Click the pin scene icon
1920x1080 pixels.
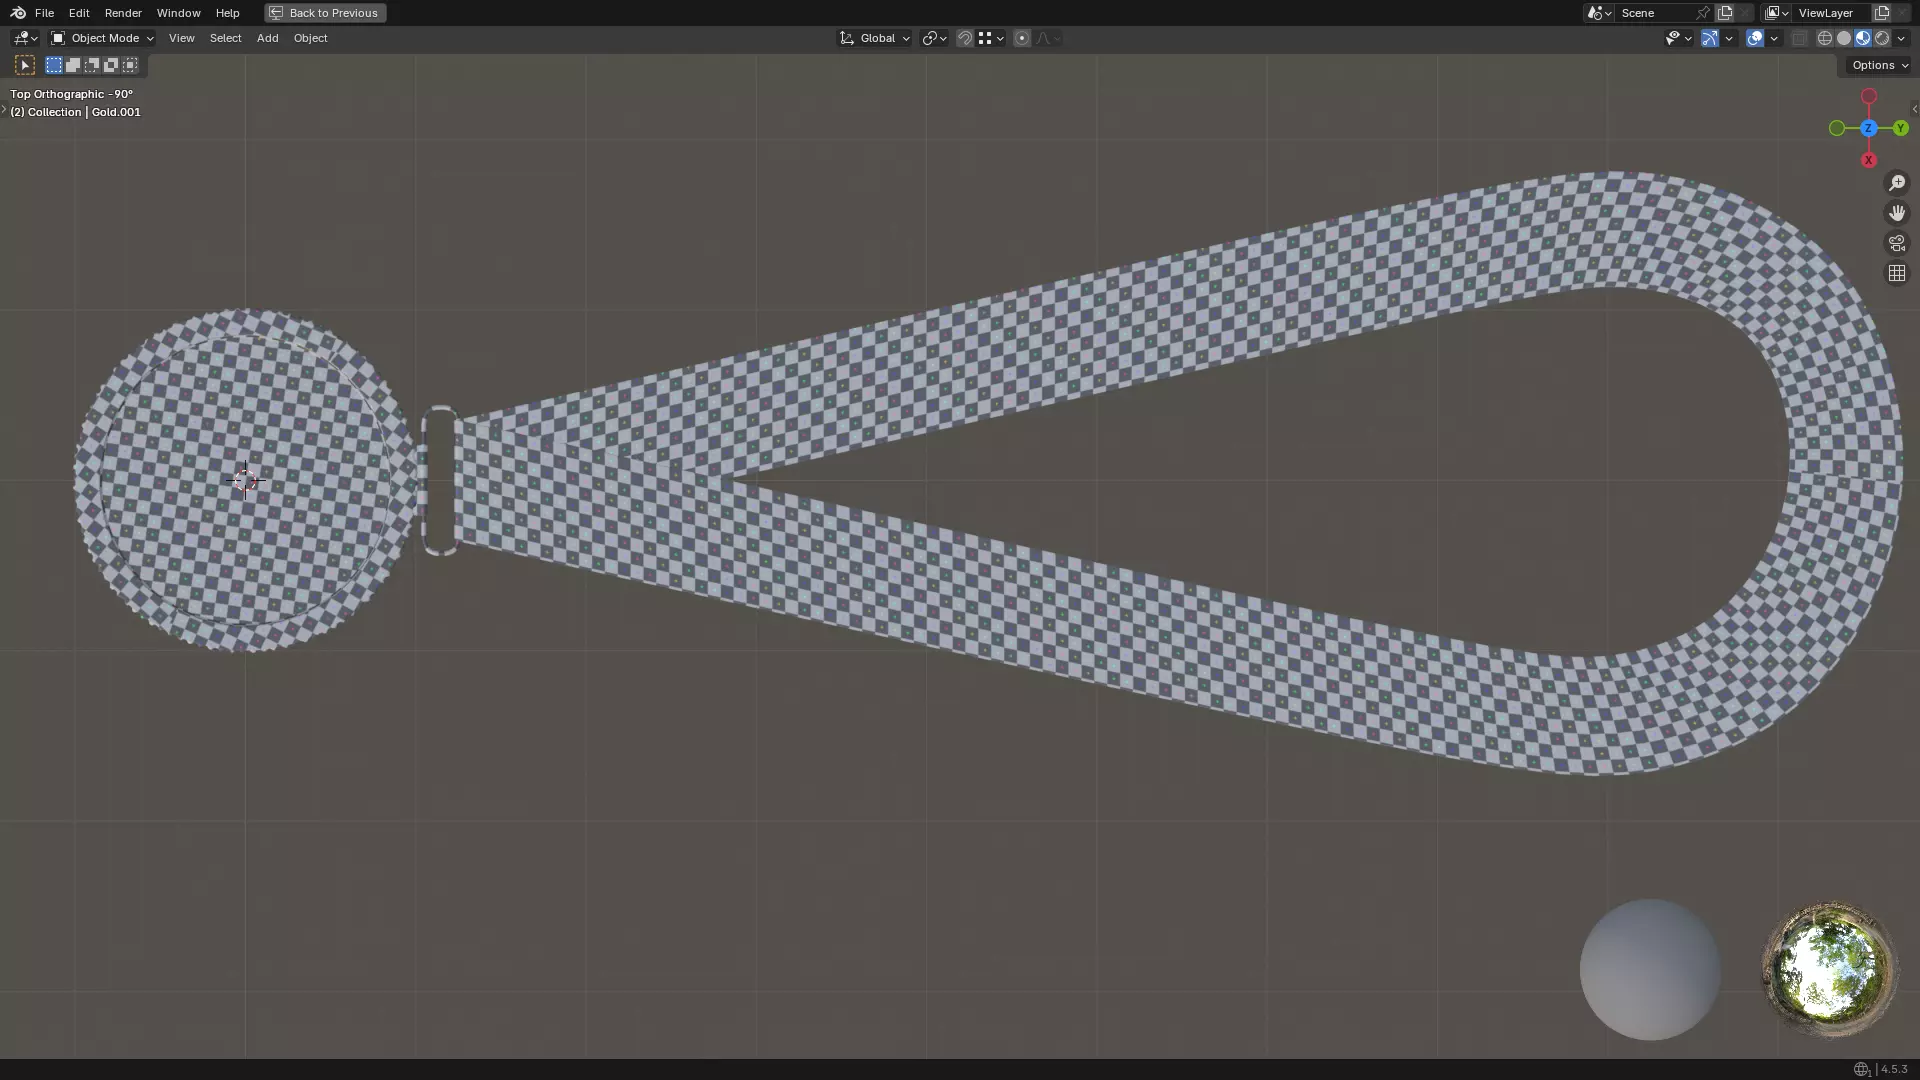click(1703, 13)
